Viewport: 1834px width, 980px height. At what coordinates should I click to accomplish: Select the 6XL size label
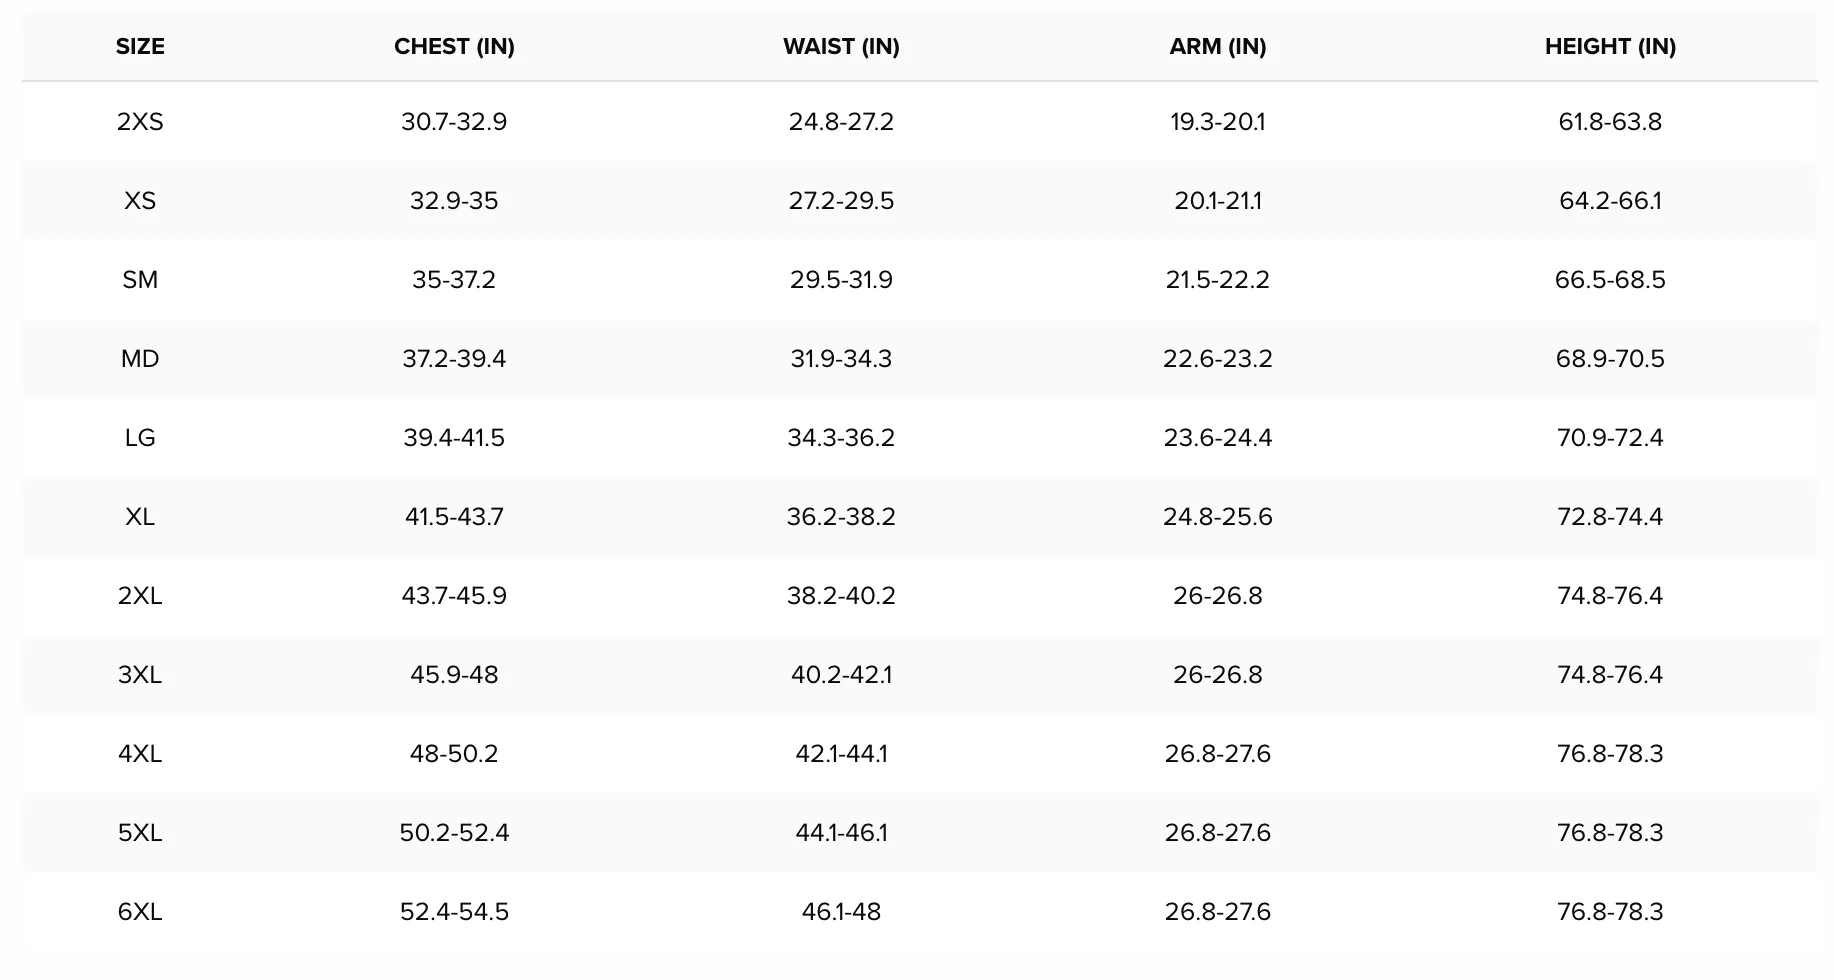tap(140, 912)
